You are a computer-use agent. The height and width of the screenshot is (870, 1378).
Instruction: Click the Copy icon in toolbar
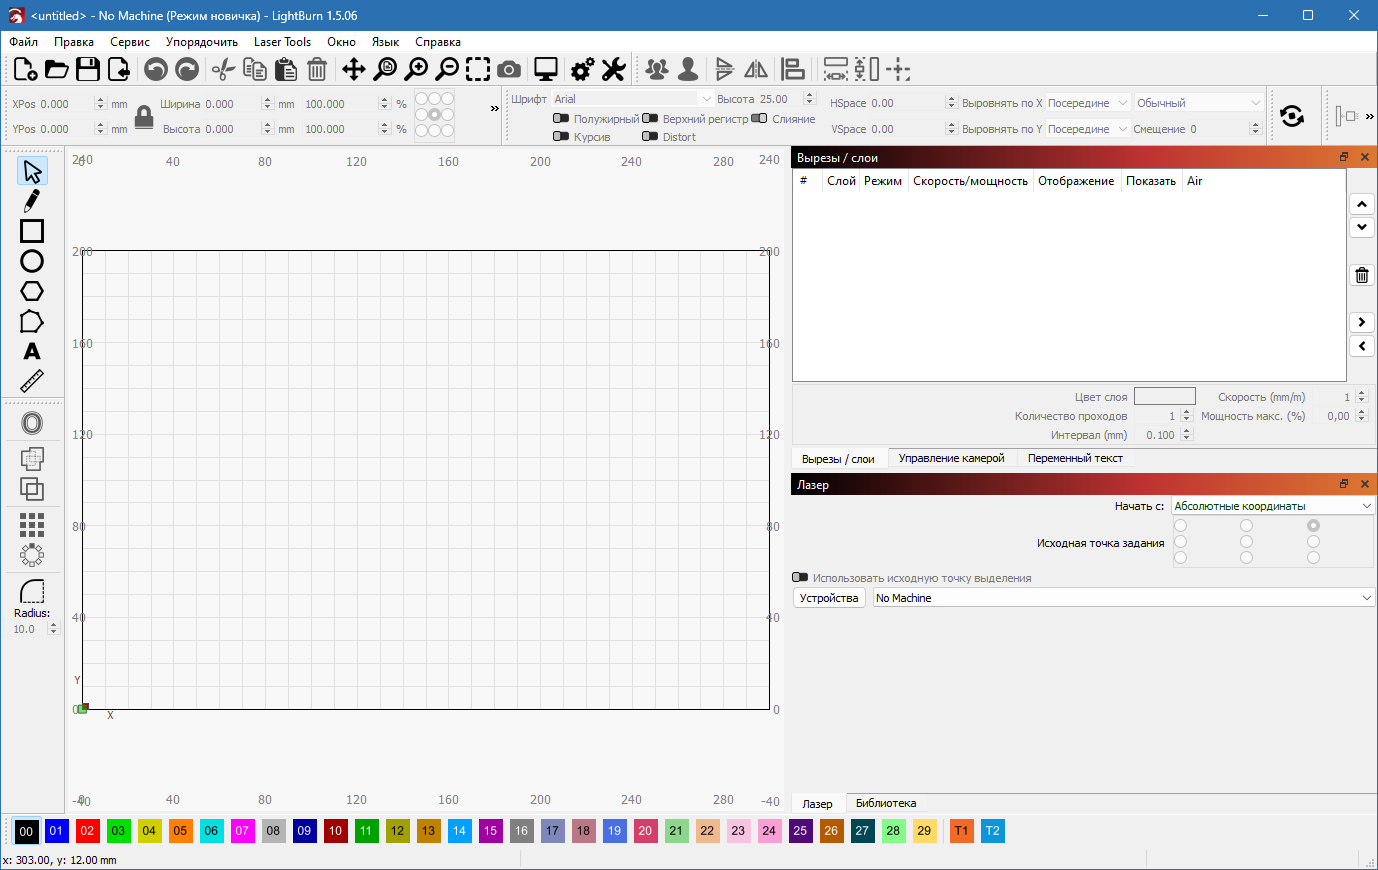pyautogui.click(x=255, y=69)
